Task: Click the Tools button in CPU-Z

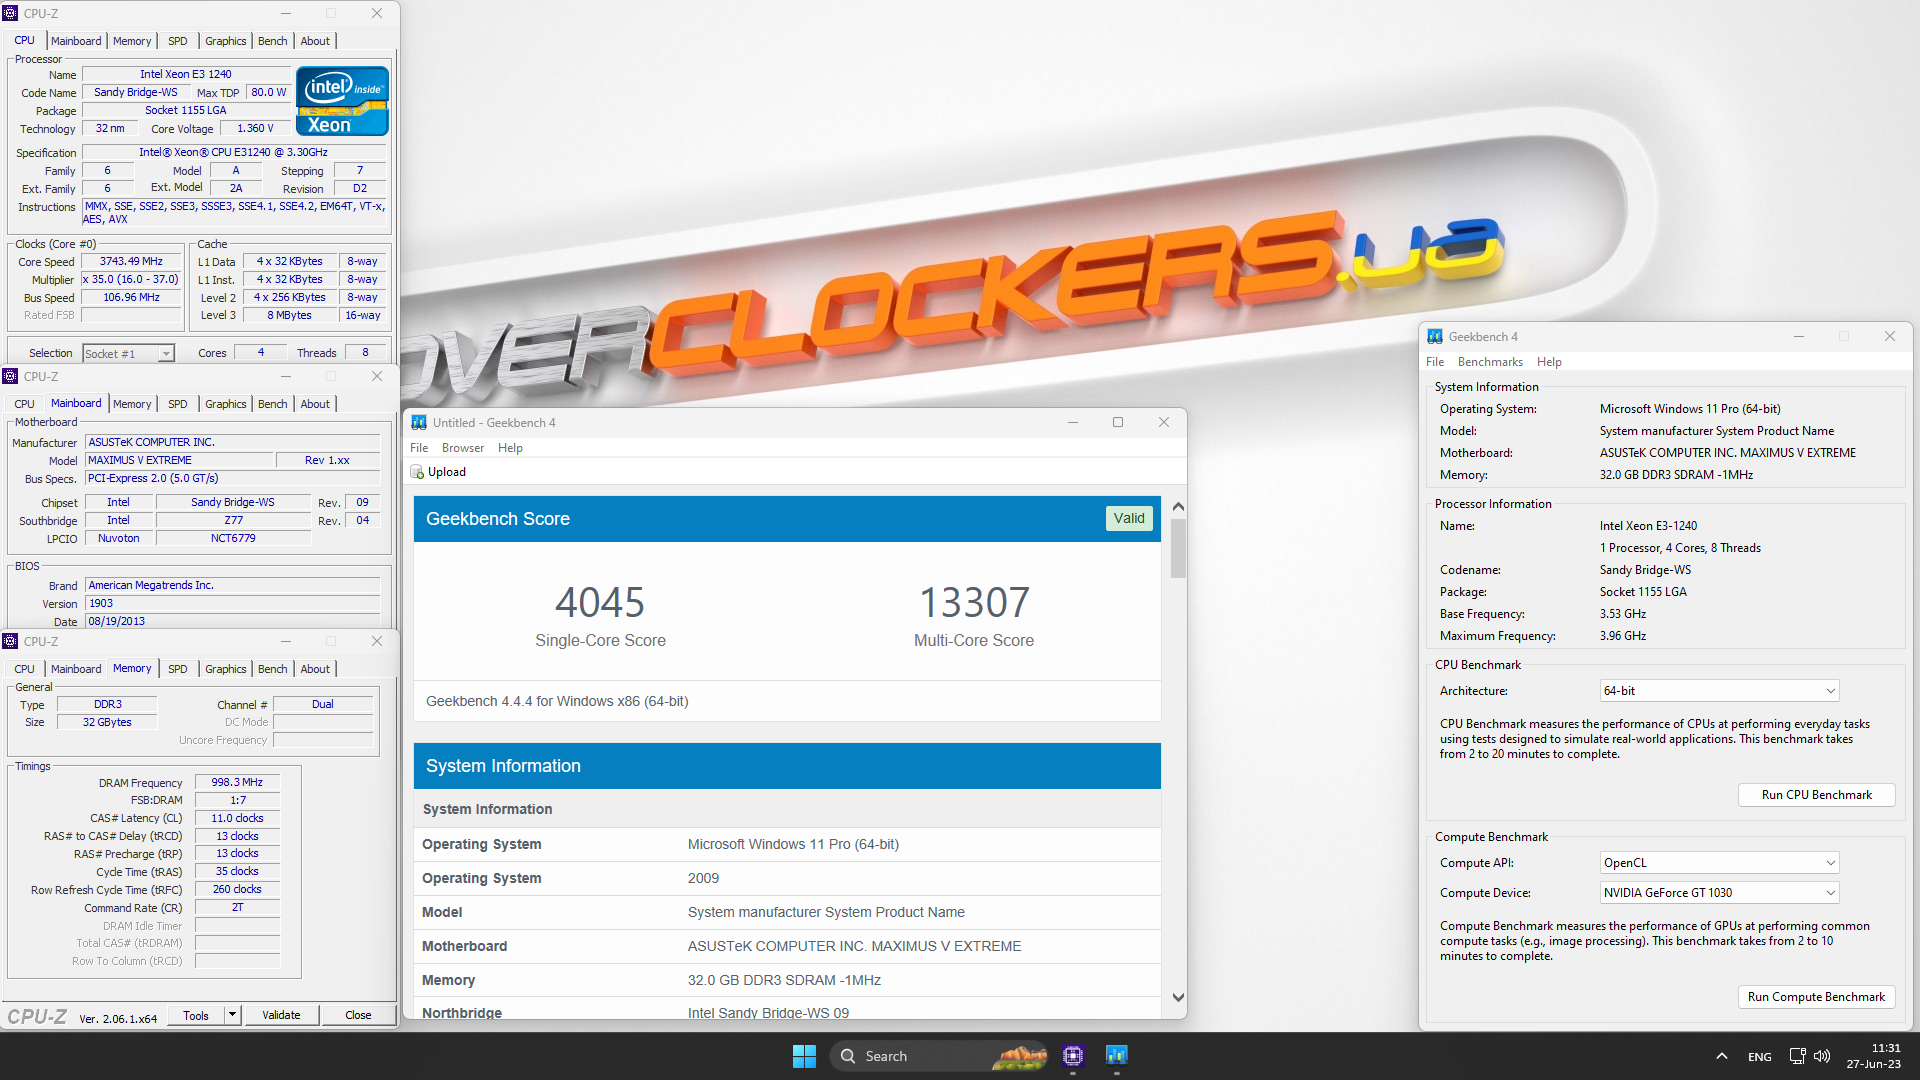Action: 196,1015
